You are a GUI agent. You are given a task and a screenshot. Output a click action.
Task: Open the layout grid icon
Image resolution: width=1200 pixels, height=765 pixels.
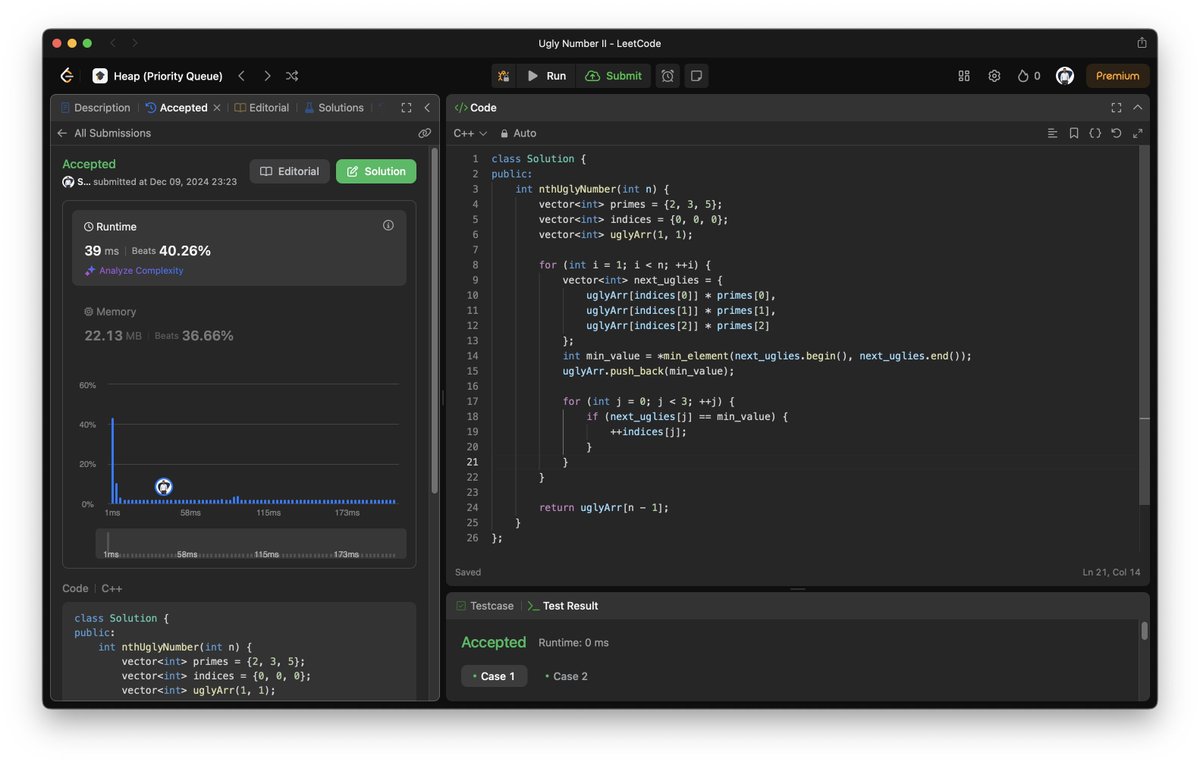964,76
